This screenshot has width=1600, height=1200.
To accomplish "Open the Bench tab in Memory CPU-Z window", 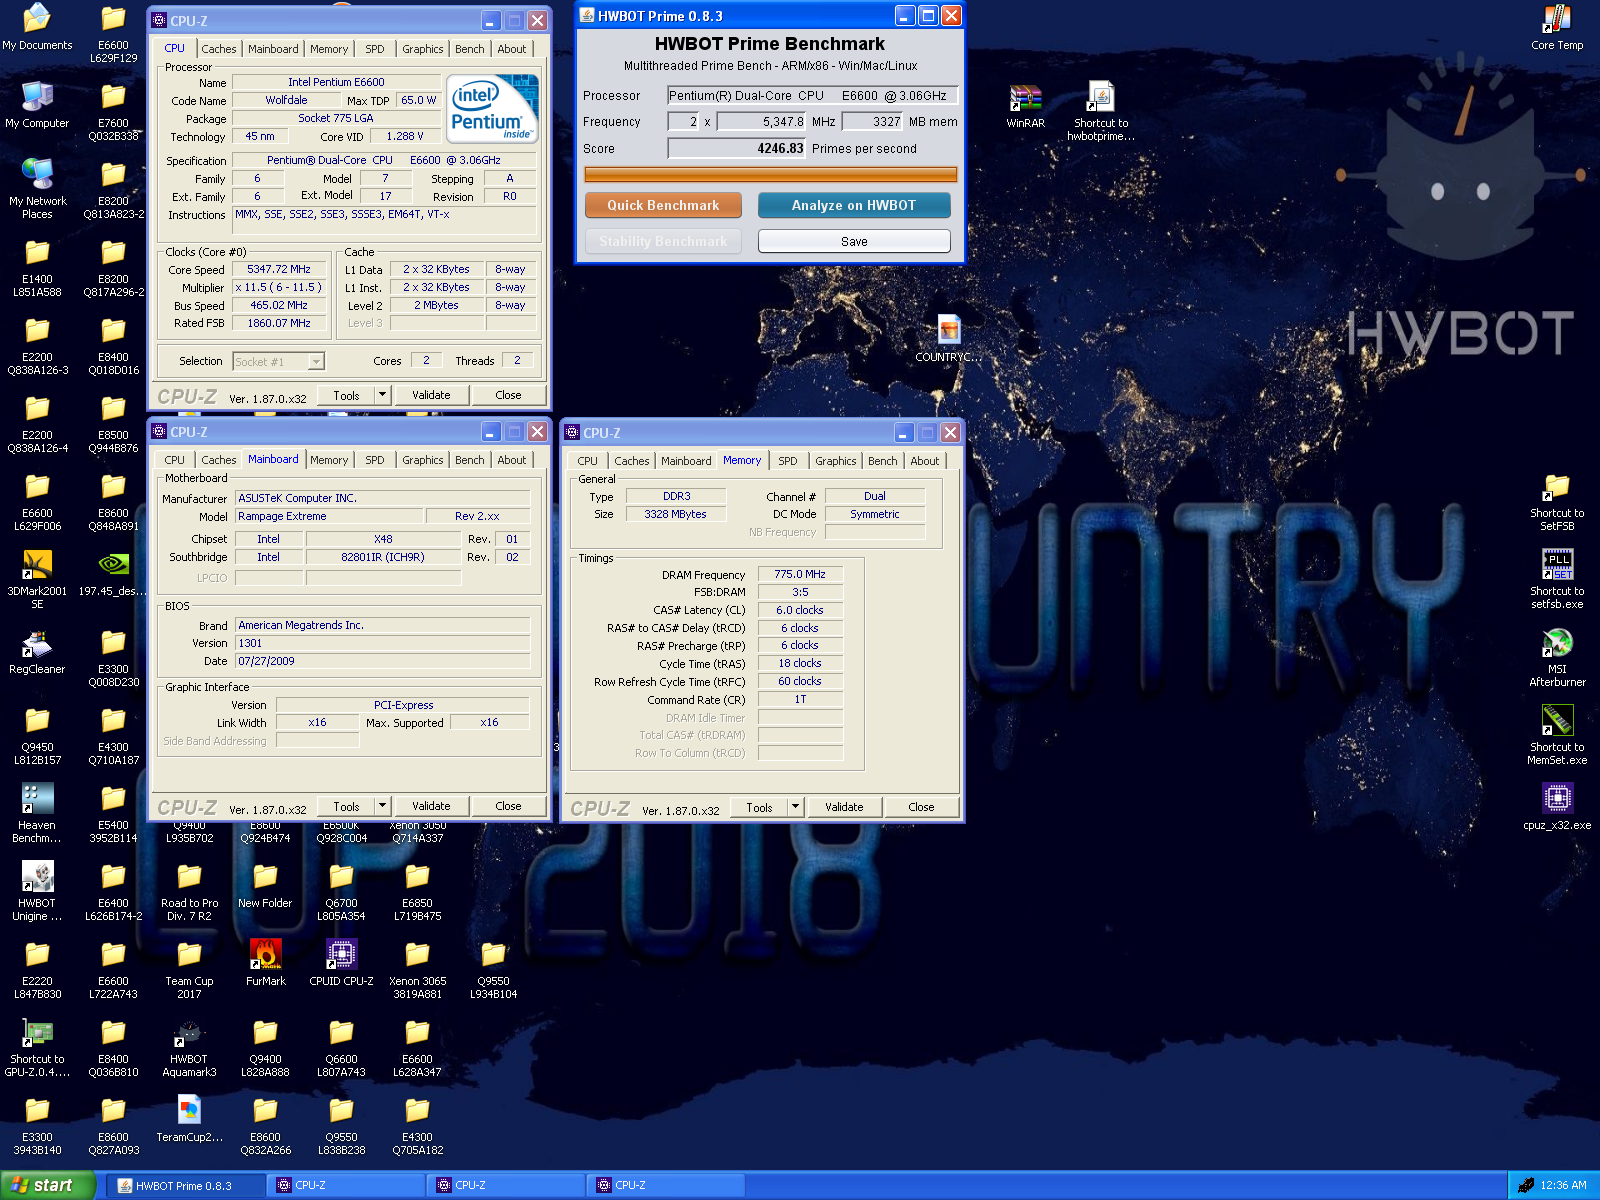I will coord(882,461).
